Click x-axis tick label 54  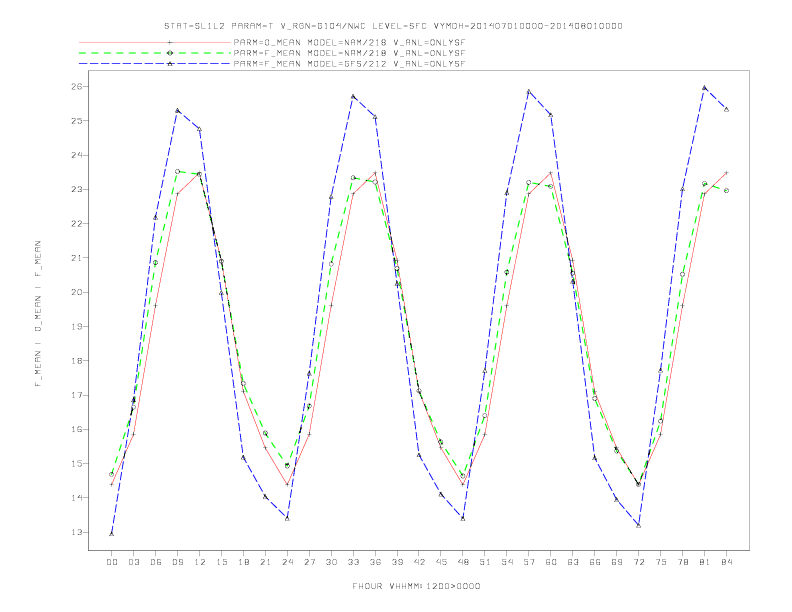(x=507, y=562)
